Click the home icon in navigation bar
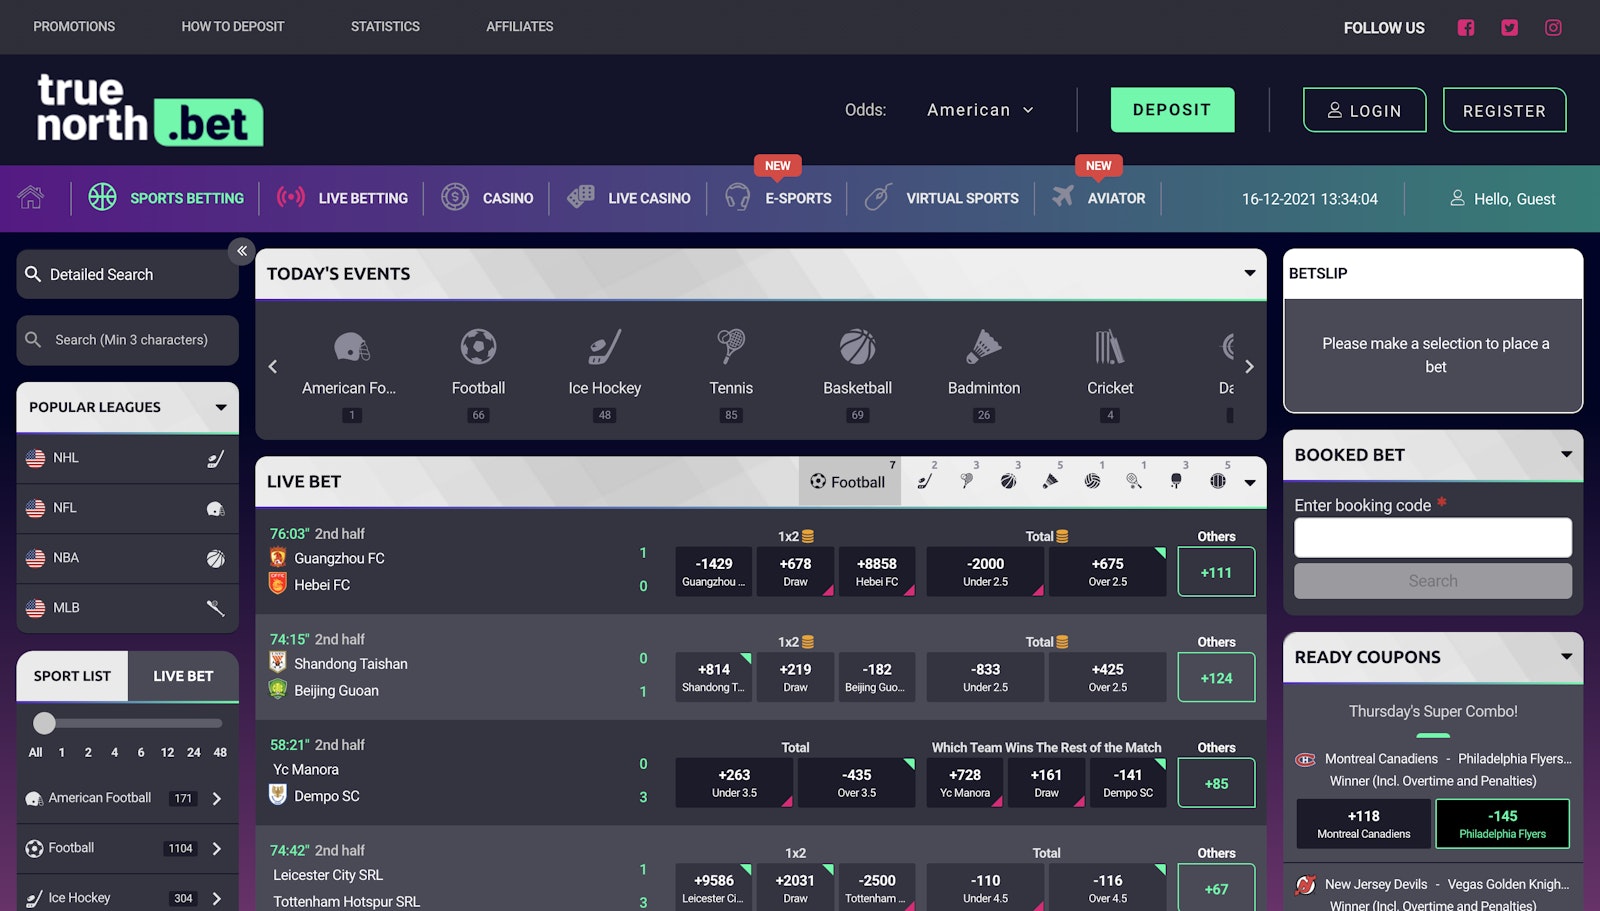Image resolution: width=1600 pixels, height=911 pixels. pos(31,198)
